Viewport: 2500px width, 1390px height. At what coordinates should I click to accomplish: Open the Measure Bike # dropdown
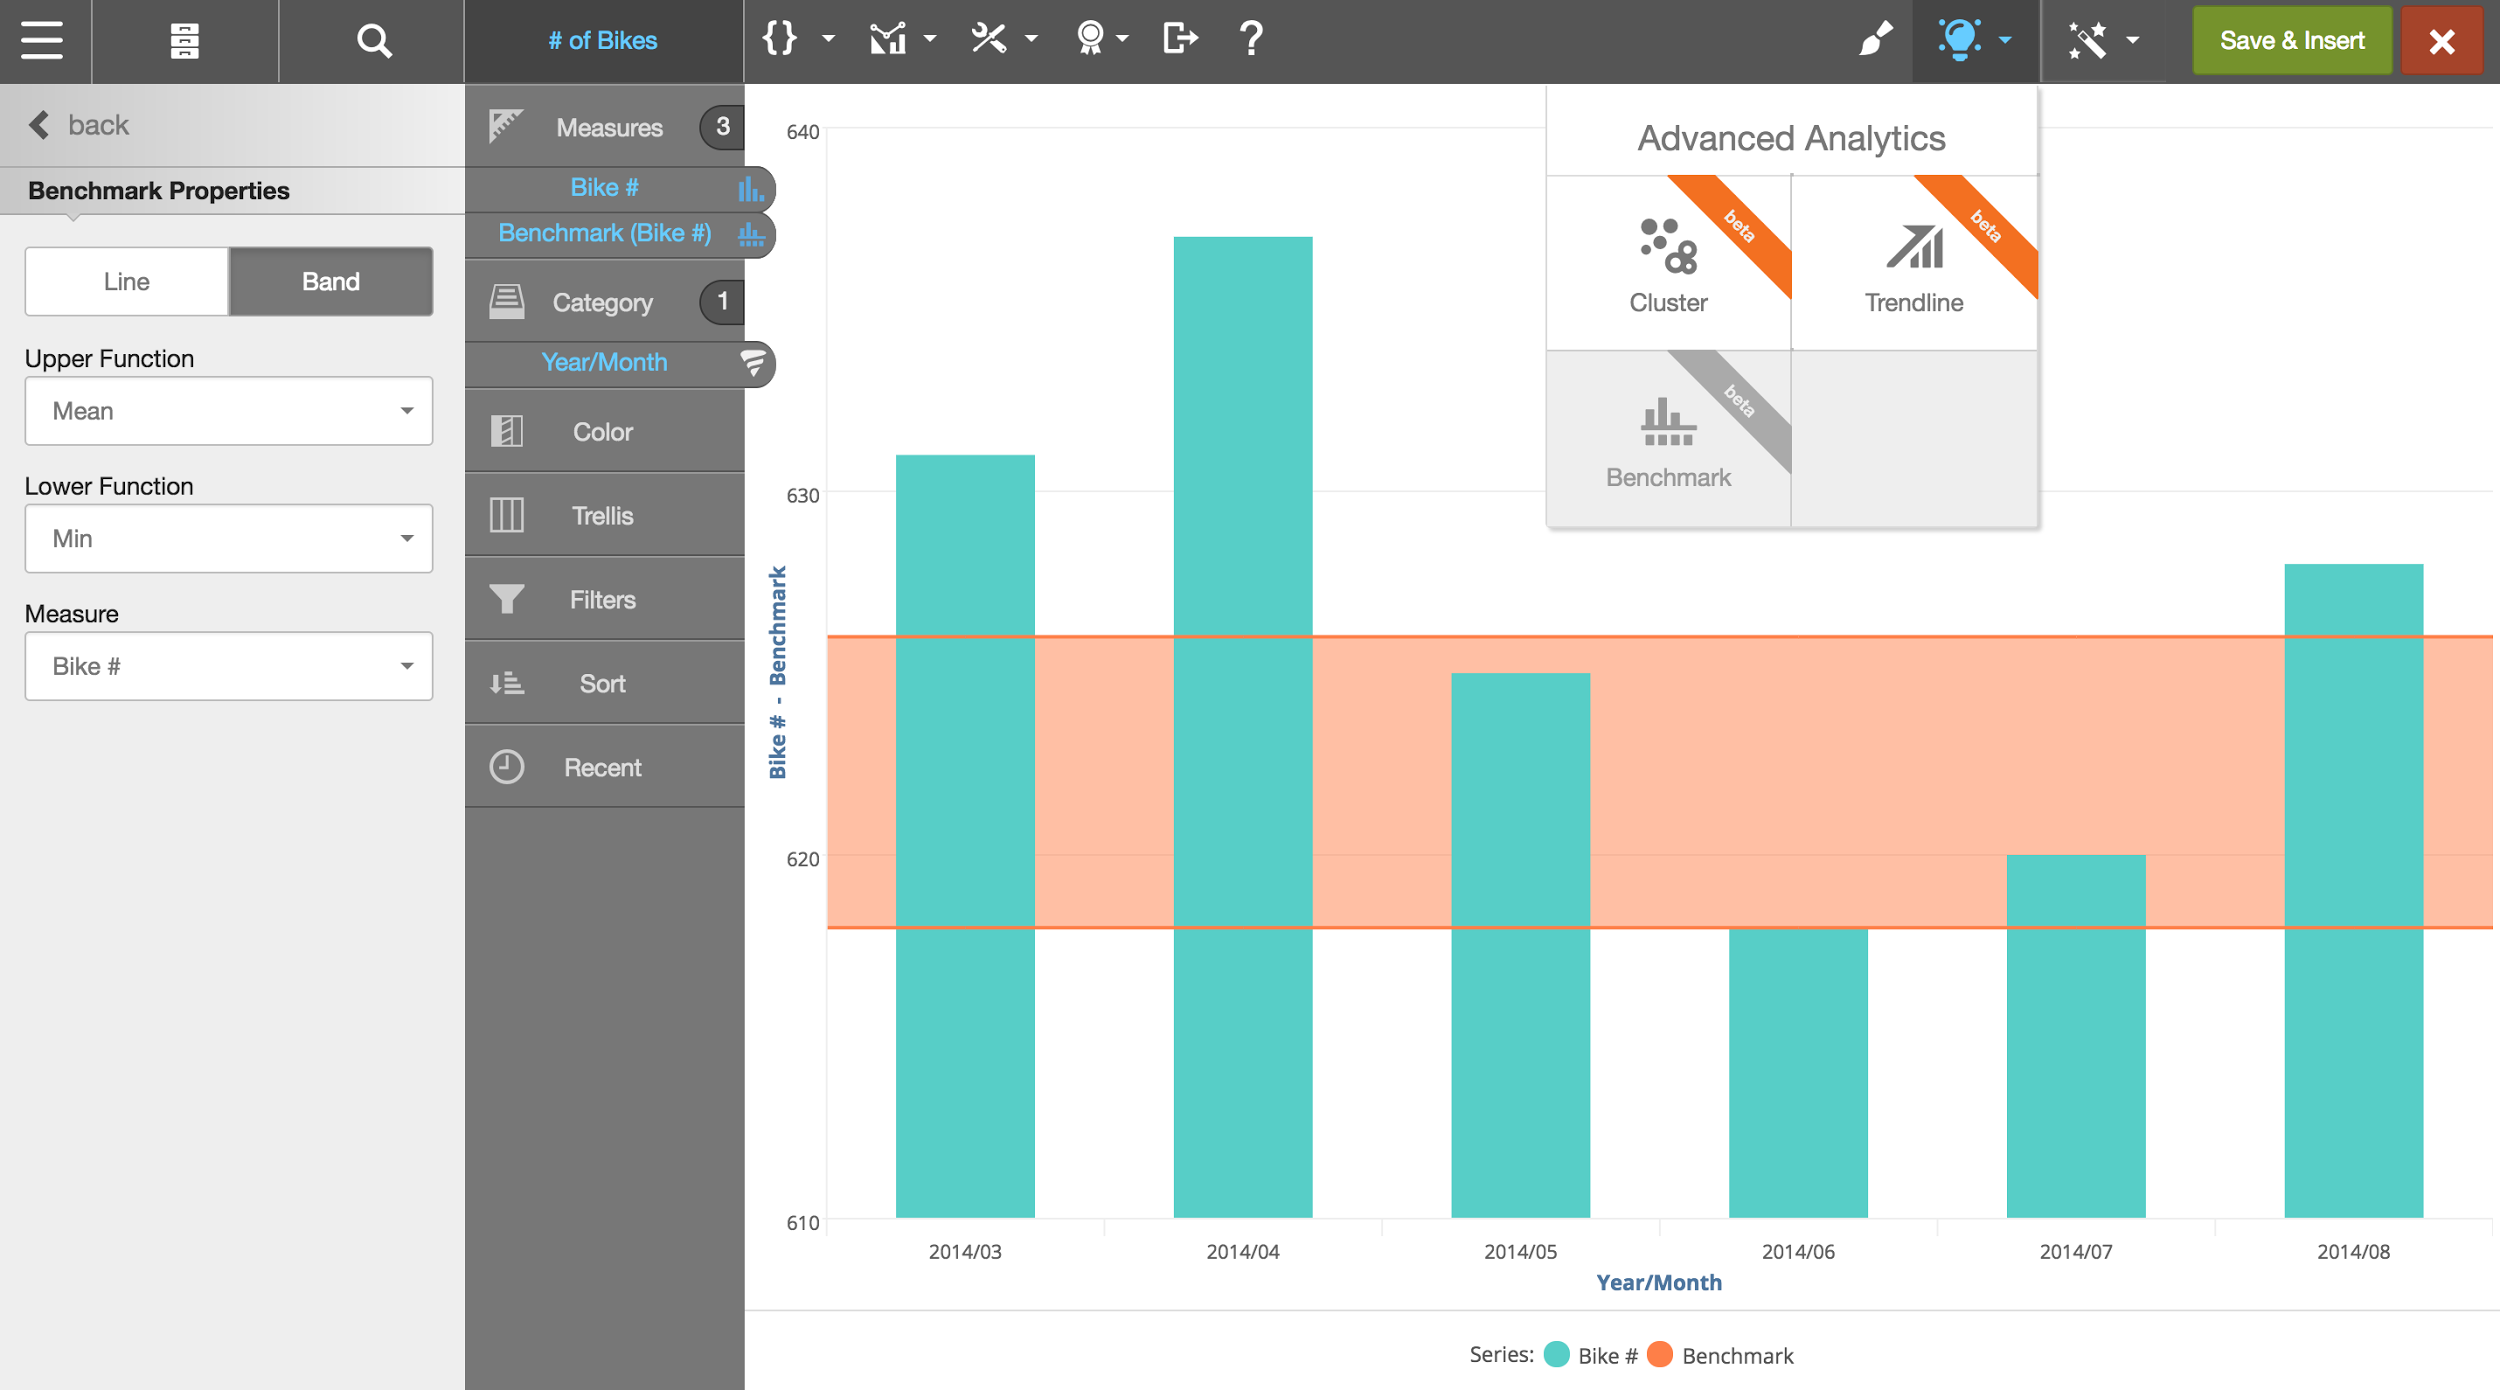point(228,666)
